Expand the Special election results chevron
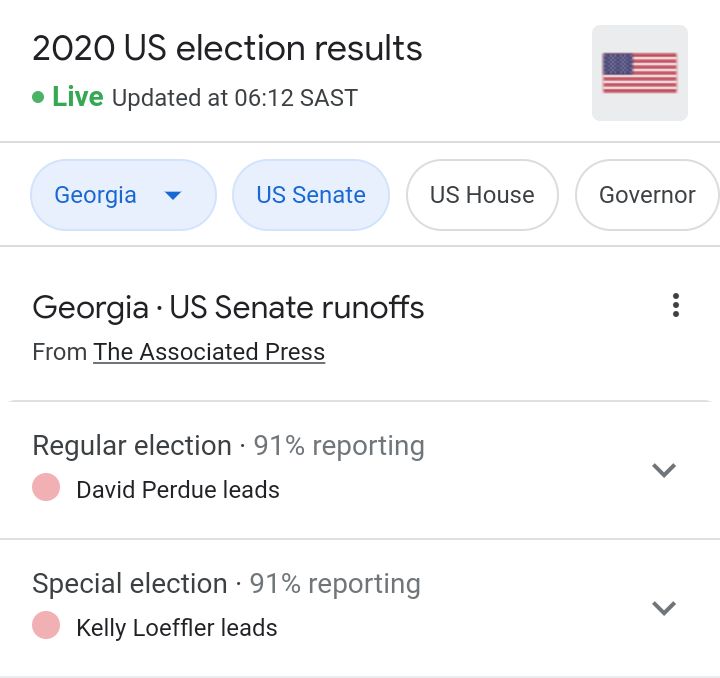720x678 pixels. click(x=664, y=608)
